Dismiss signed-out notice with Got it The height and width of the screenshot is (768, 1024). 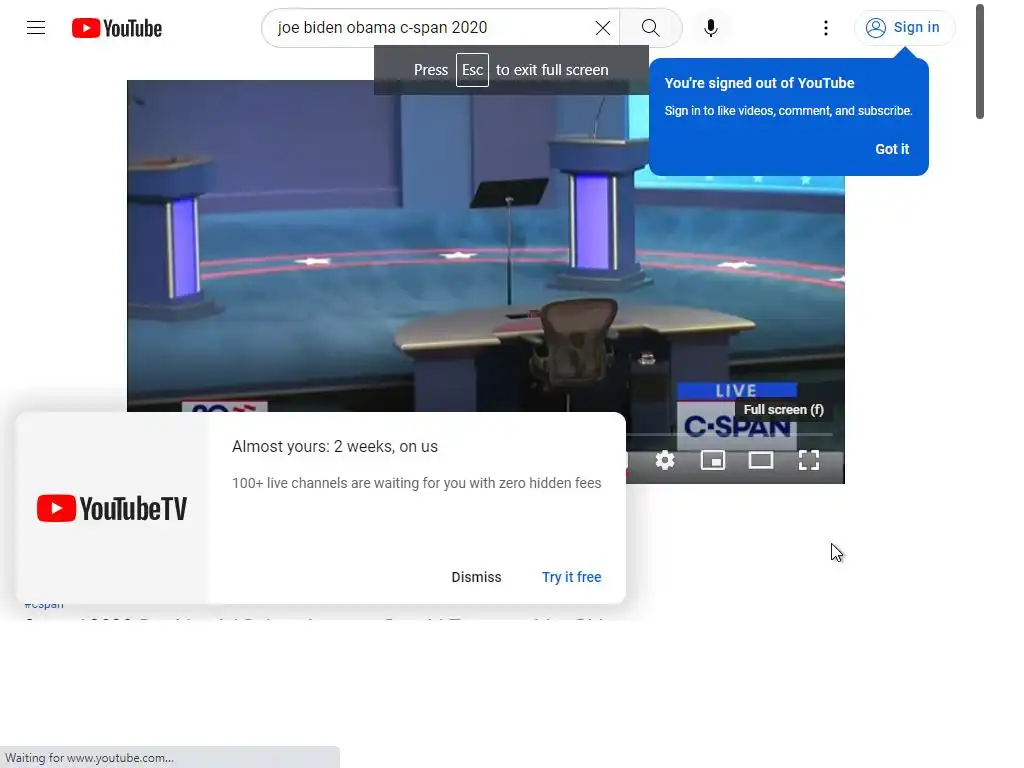coord(891,149)
